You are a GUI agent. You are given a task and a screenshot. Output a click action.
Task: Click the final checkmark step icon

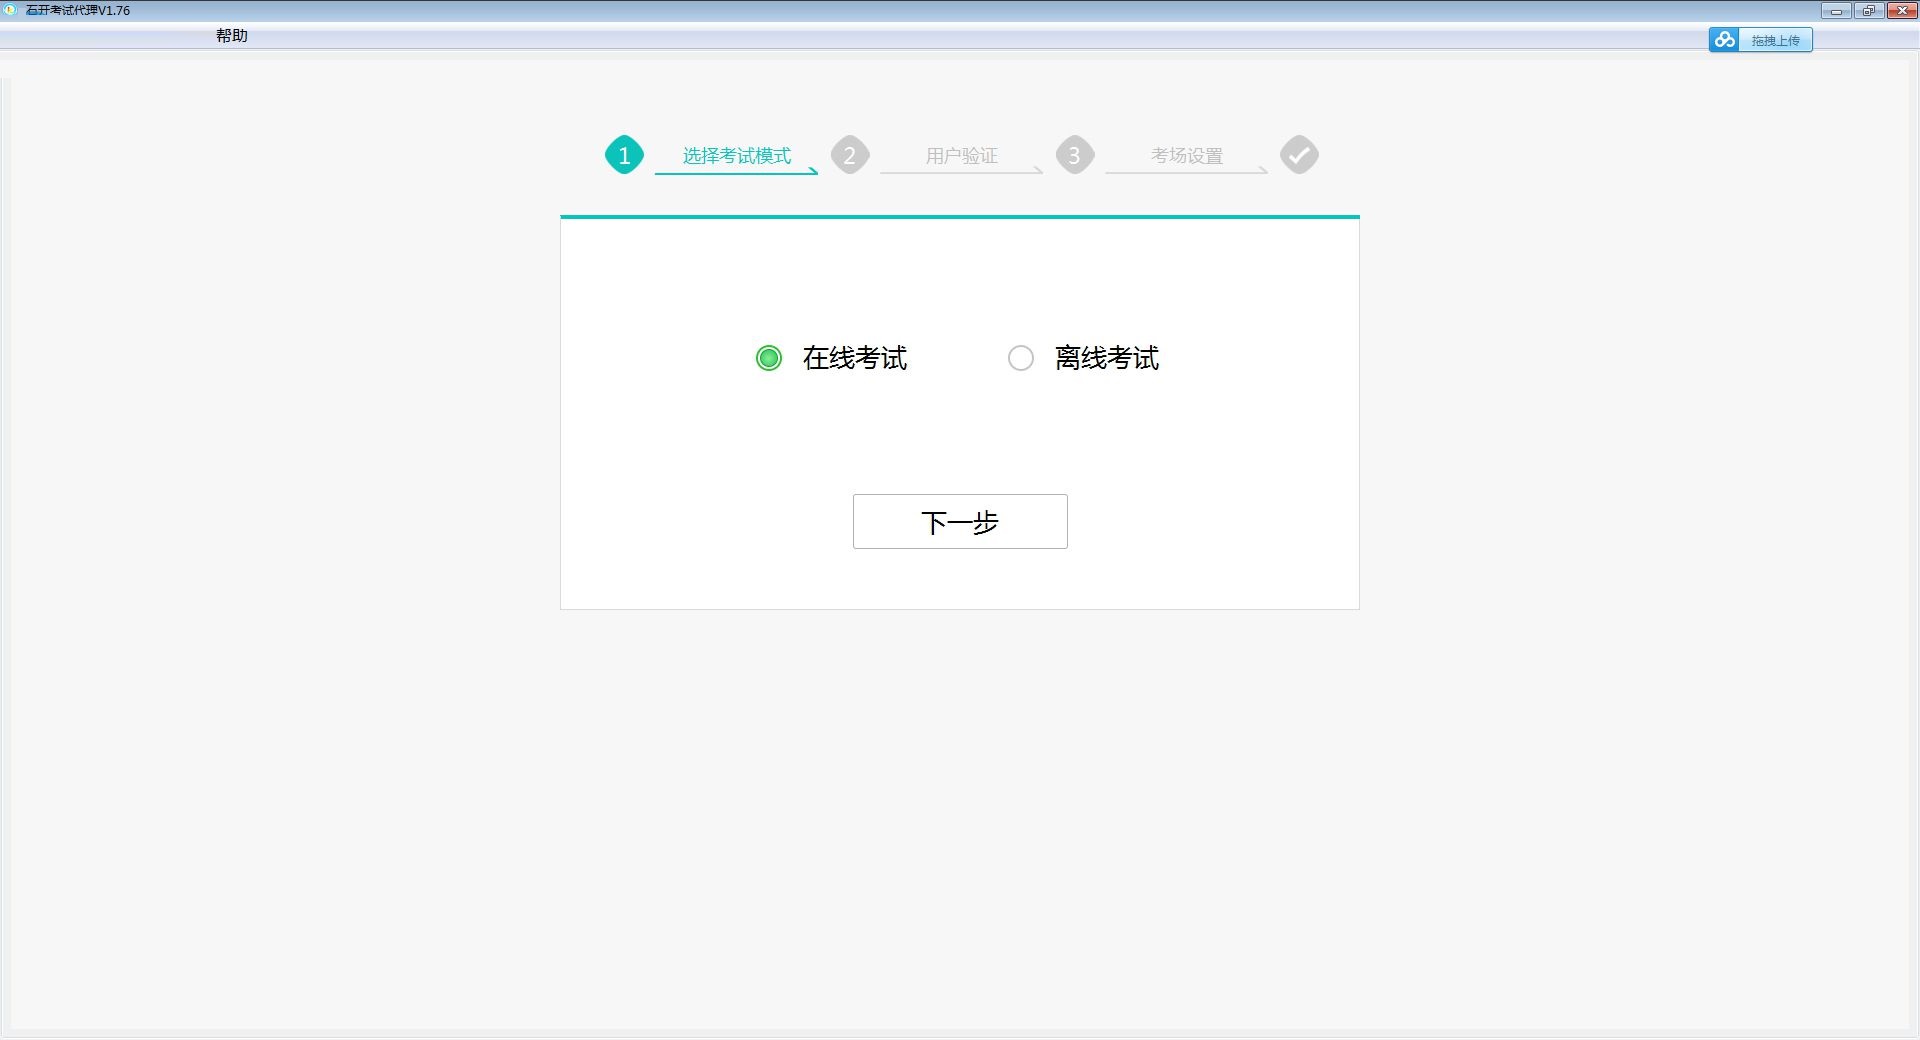point(1299,155)
